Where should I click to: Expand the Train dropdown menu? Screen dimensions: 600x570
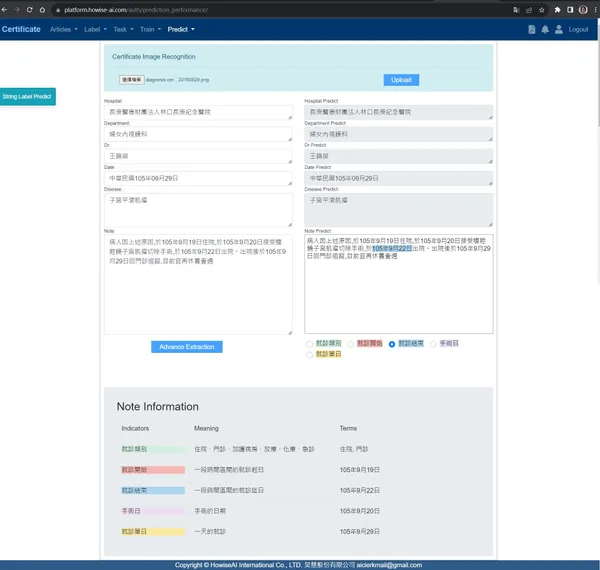pos(150,29)
